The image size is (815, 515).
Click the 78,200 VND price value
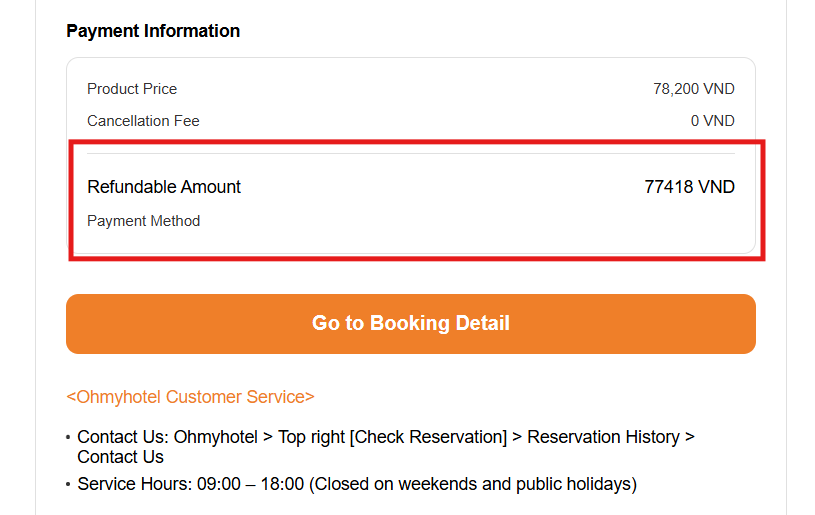693,89
